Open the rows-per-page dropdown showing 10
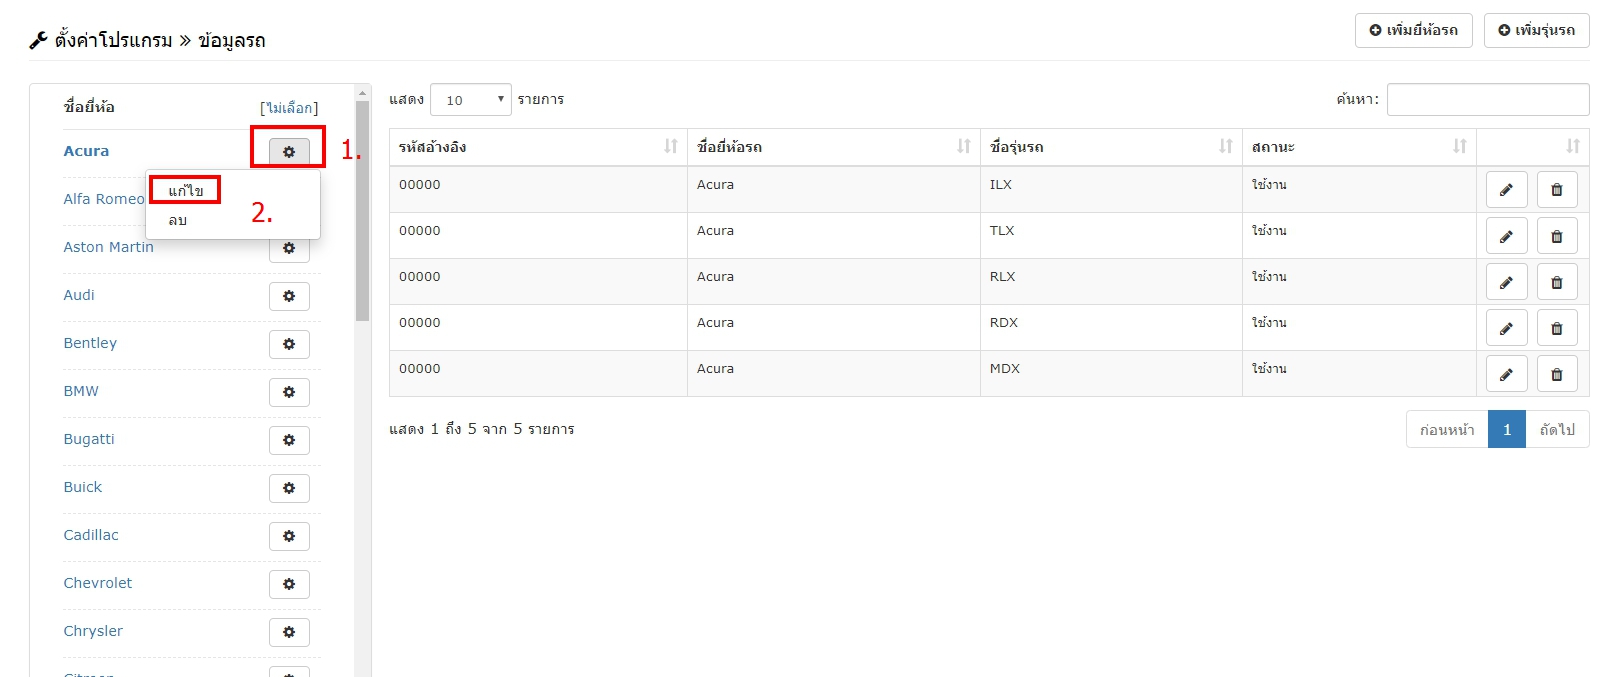This screenshot has height=677, width=1607. 471,100
